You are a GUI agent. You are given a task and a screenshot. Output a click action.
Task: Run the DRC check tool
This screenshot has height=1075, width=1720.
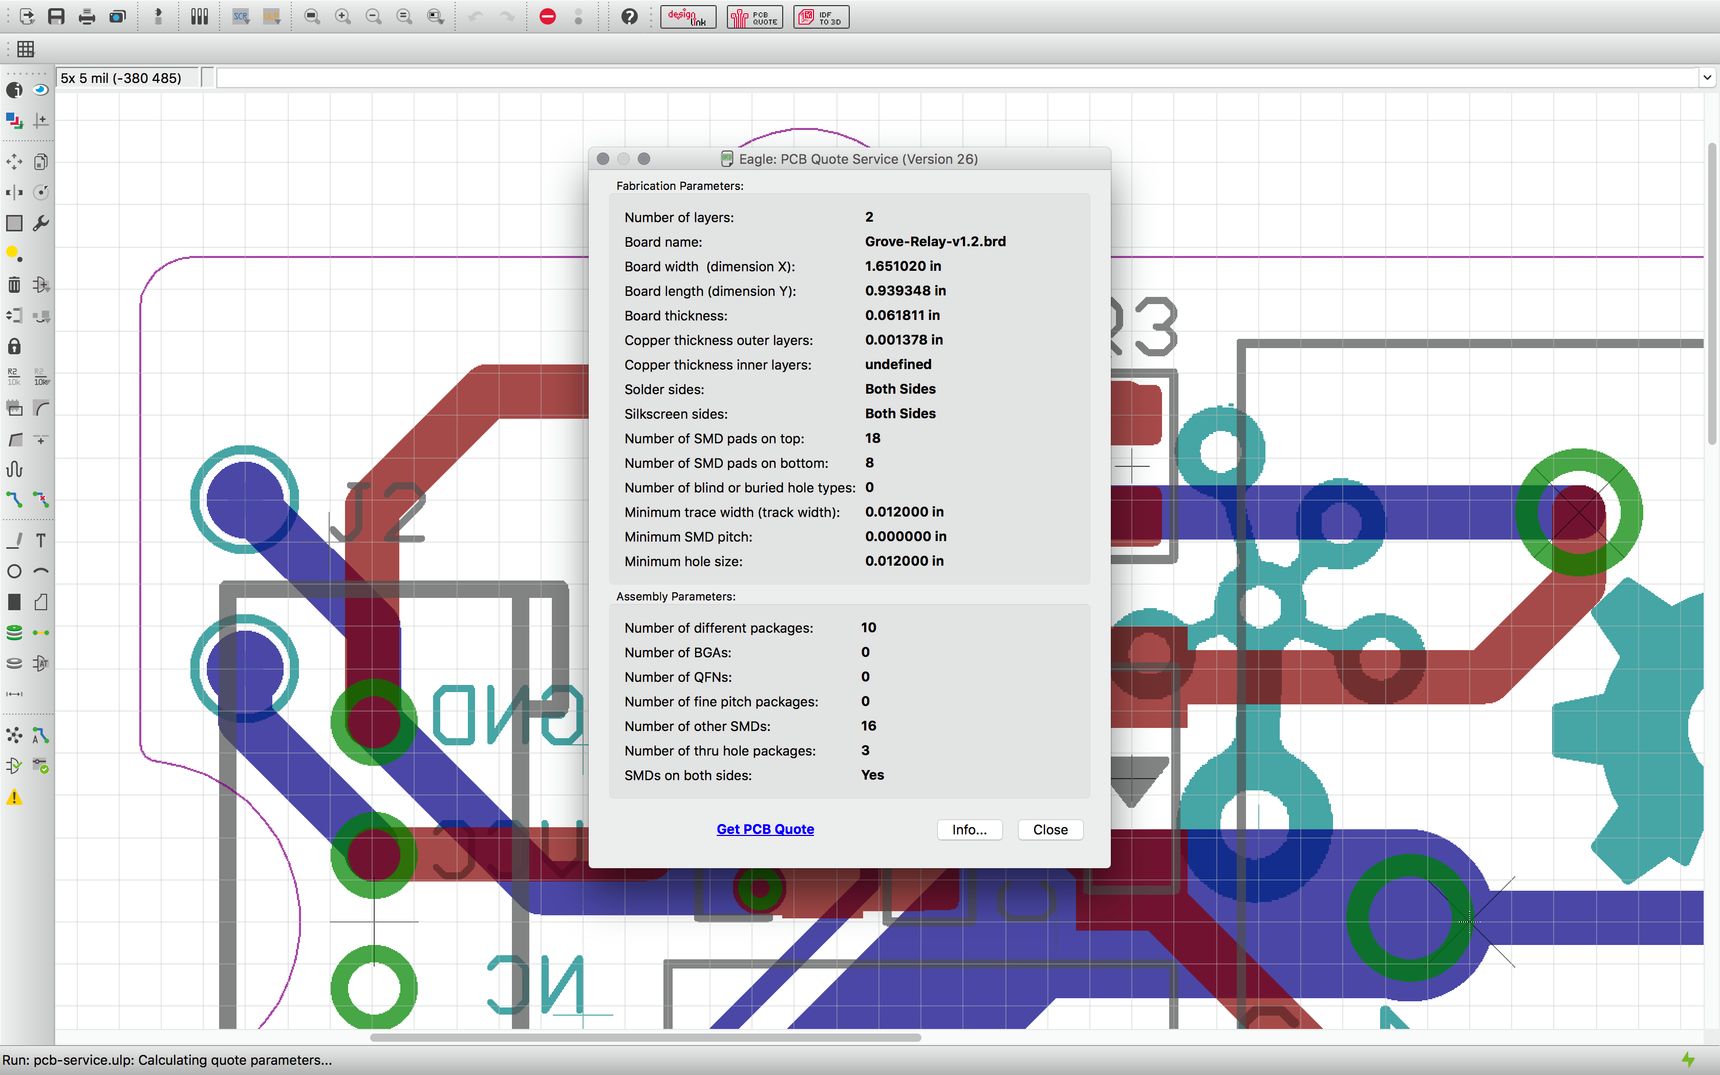[x=41, y=766]
